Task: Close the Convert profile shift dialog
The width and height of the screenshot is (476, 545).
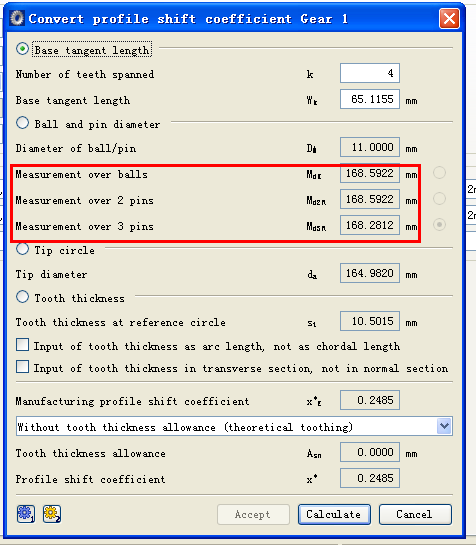Action: click(x=449, y=18)
